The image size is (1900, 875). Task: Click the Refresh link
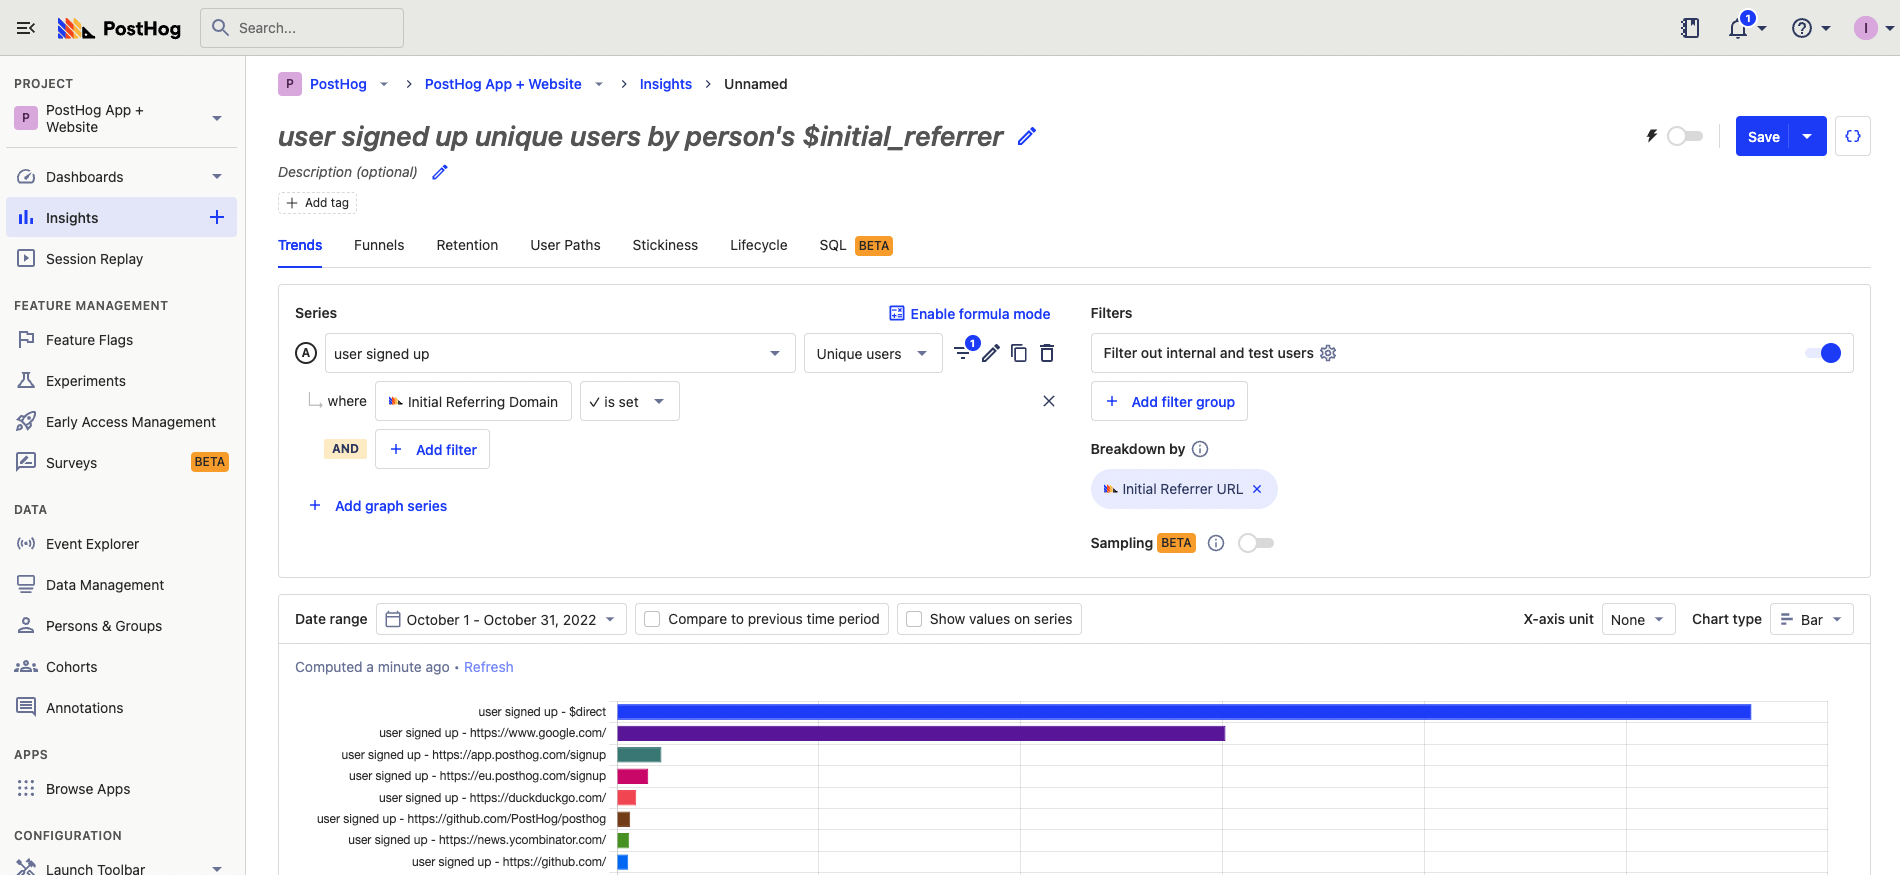[x=488, y=667]
